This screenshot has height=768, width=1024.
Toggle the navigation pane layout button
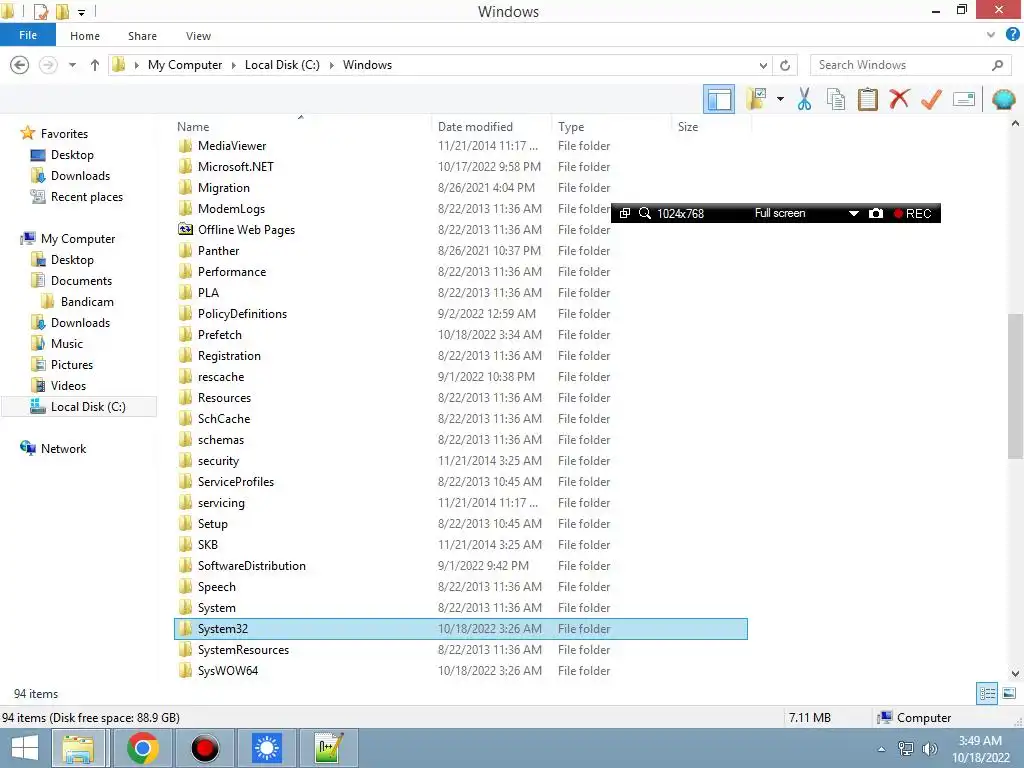(718, 99)
